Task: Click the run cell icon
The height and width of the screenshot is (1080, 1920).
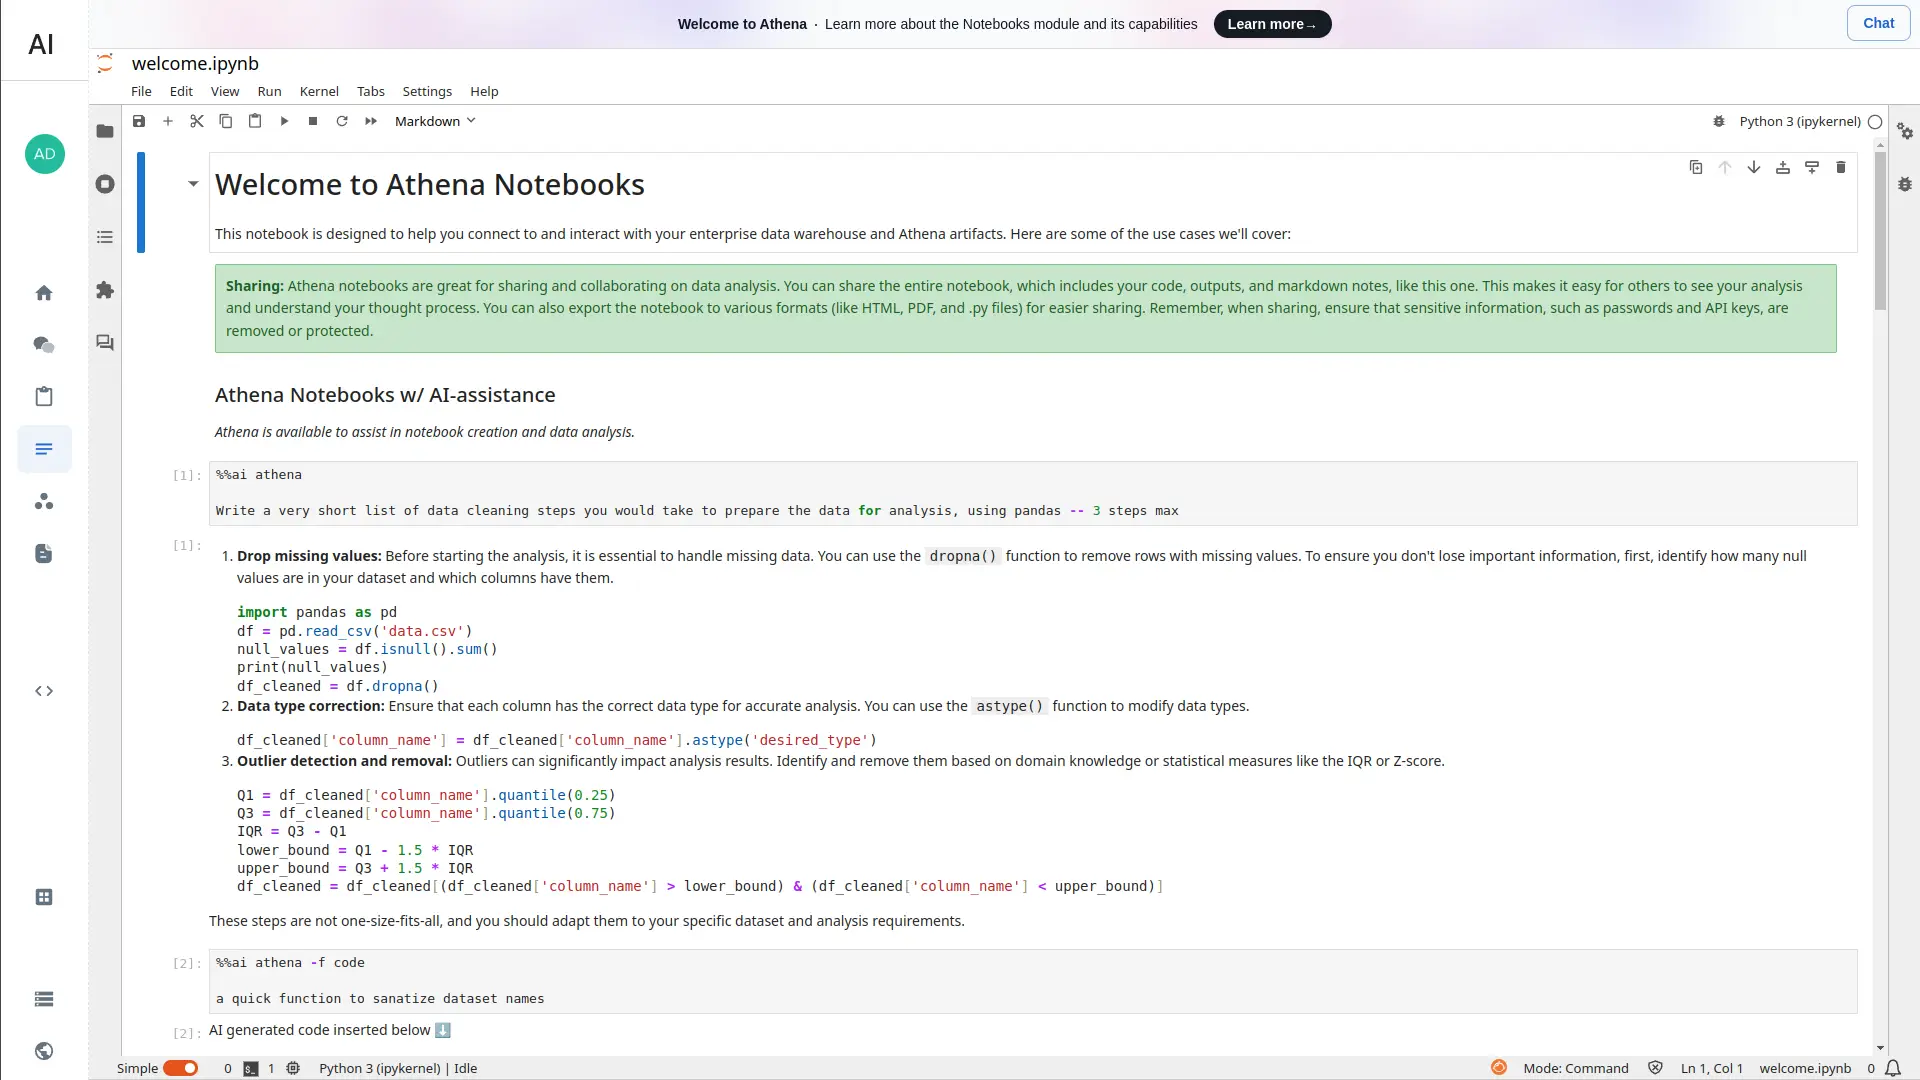Action: point(284,120)
